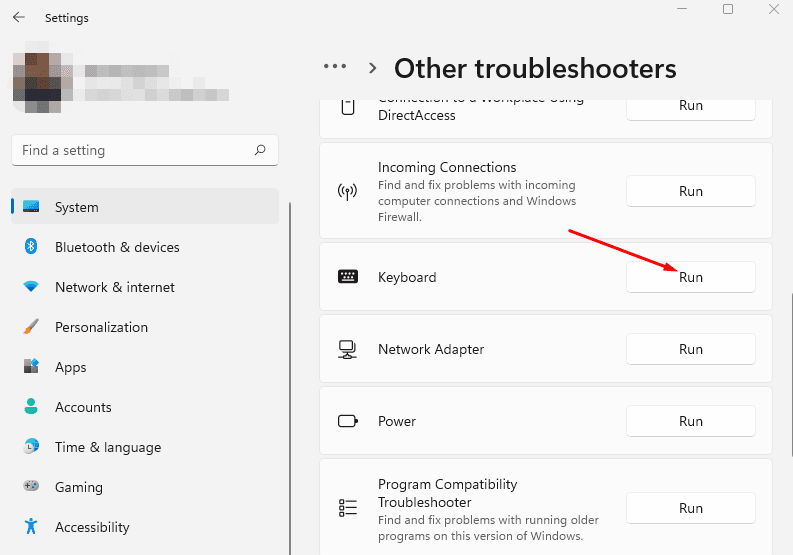This screenshot has height=555, width=793.
Task: Click the Network Adapter computer icon
Action: point(347,349)
